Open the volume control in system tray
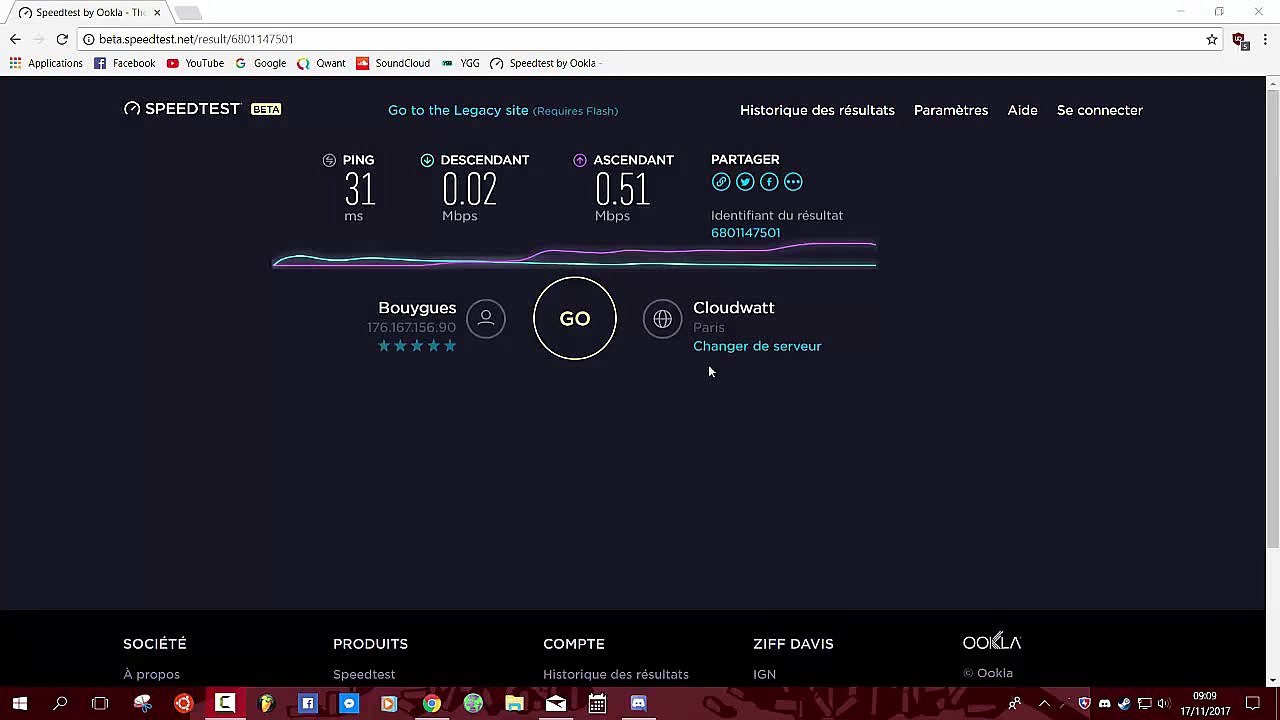Image resolution: width=1280 pixels, height=720 pixels. (x=1164, y=704)
